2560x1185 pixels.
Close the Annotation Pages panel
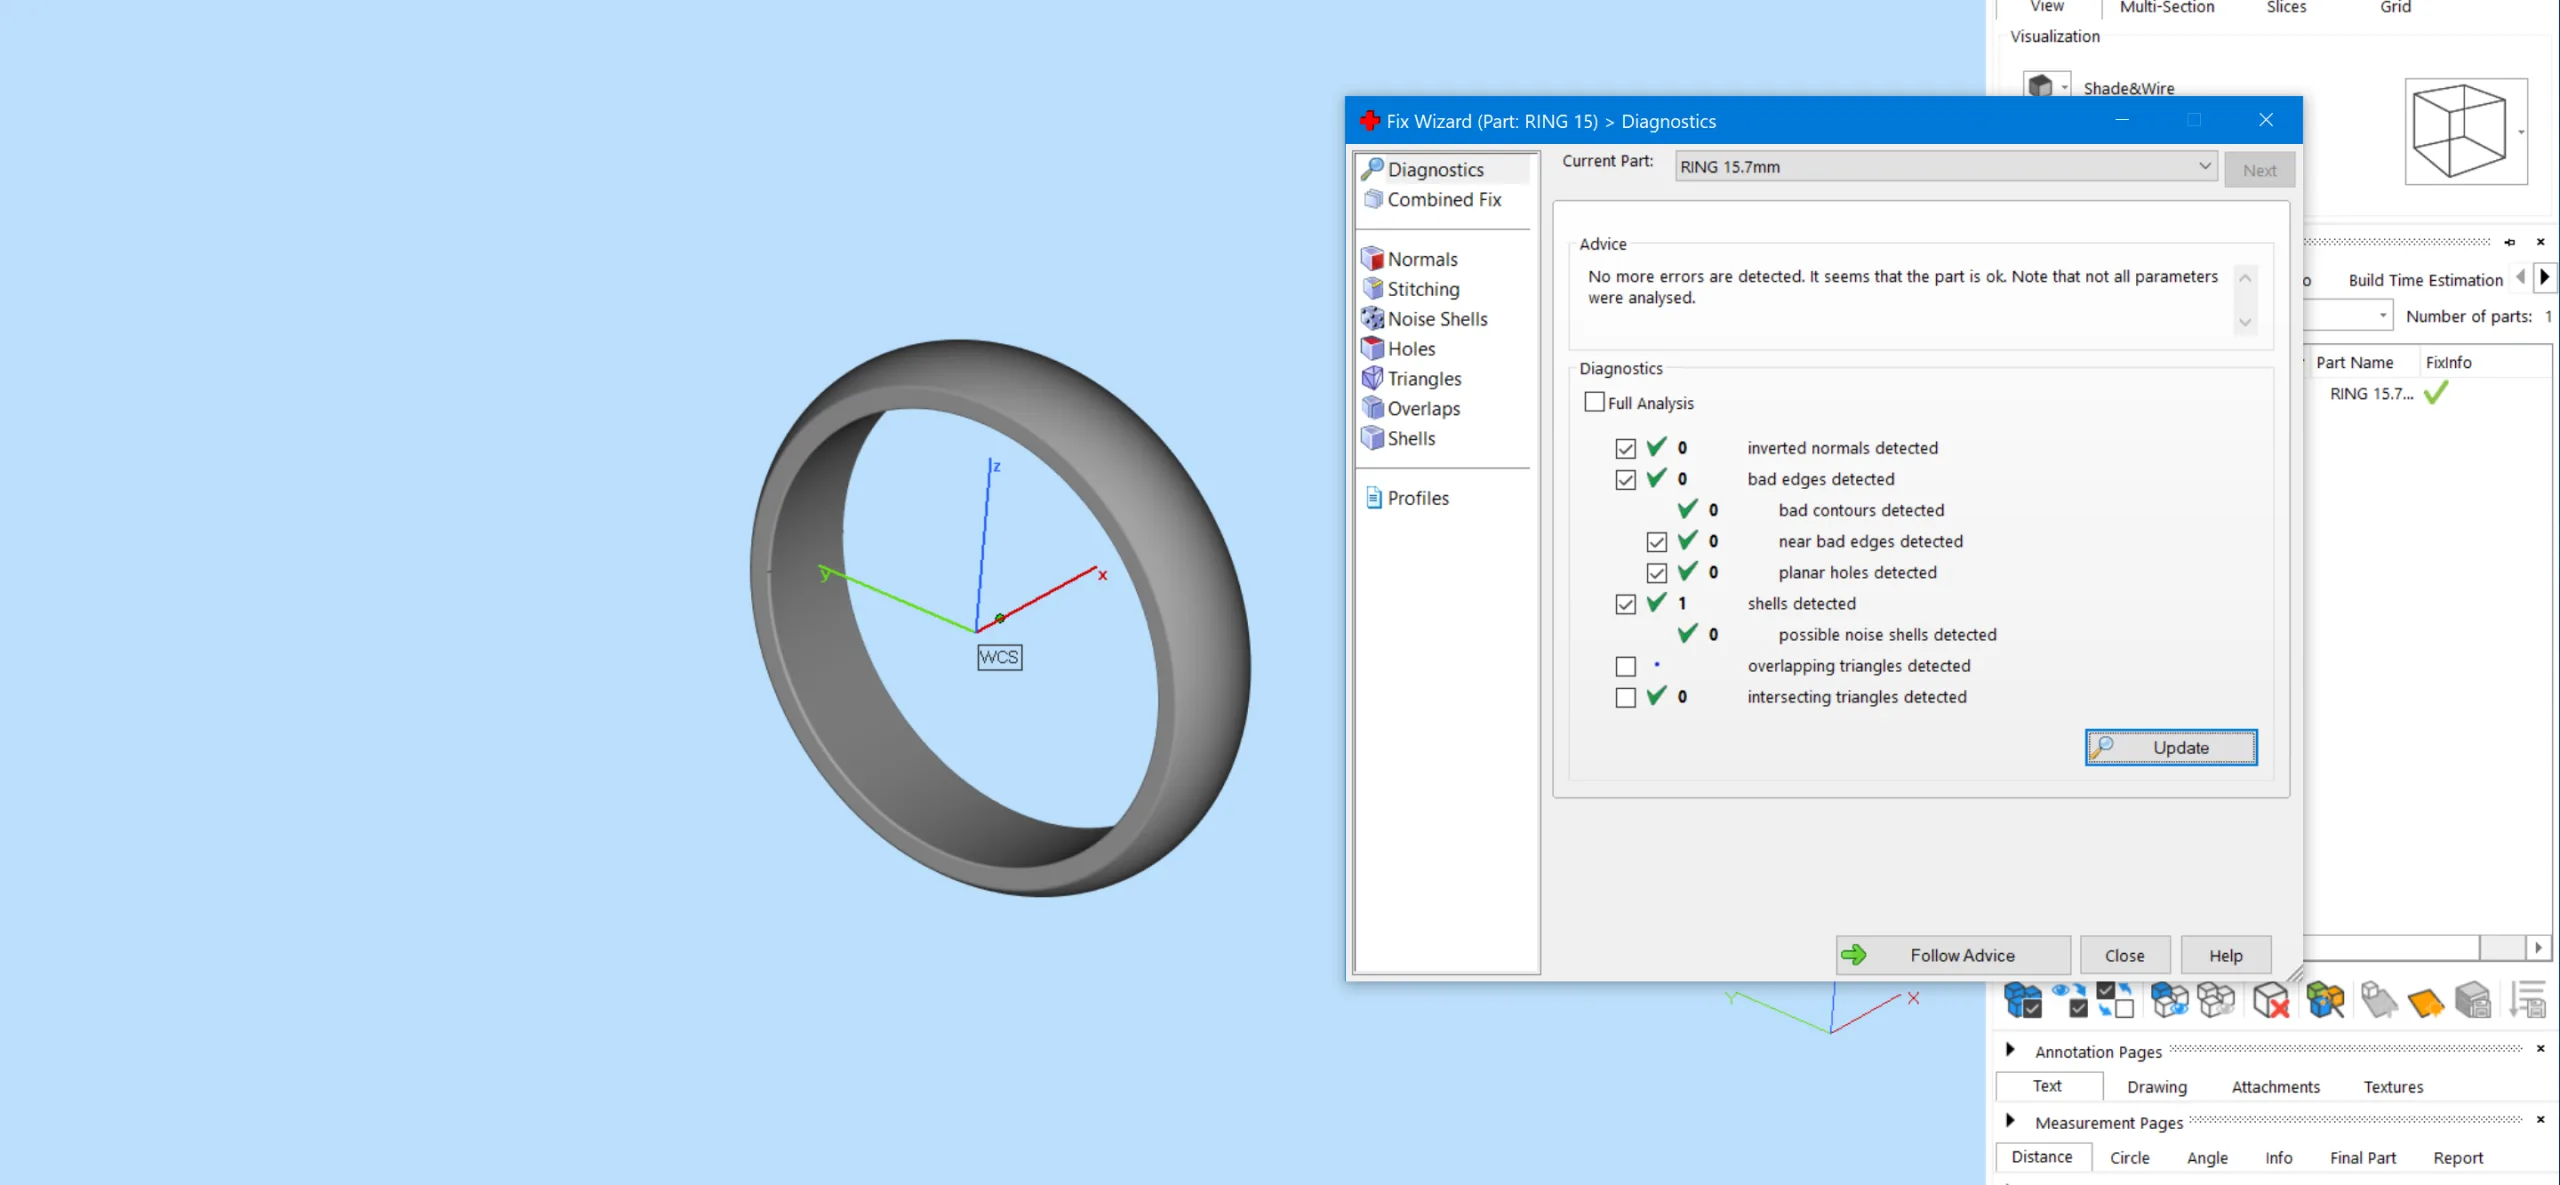pos(2540,1049)
